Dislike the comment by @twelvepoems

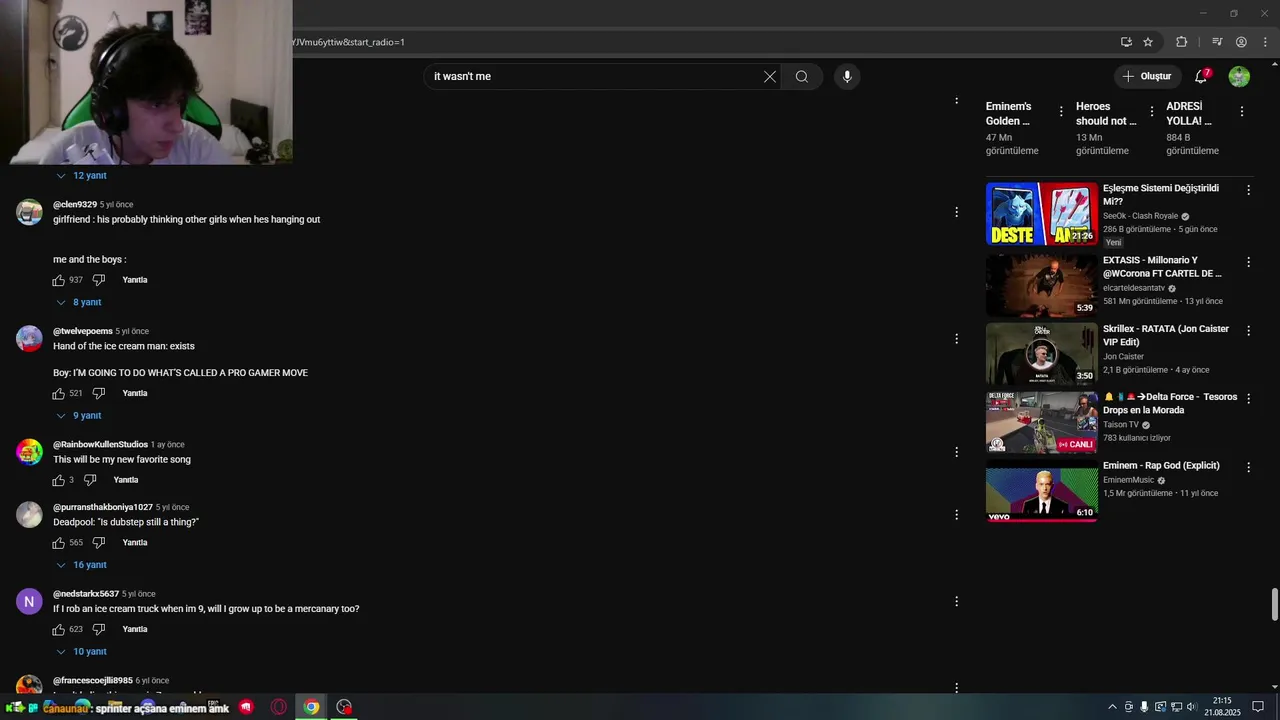(x=99, y=393)
